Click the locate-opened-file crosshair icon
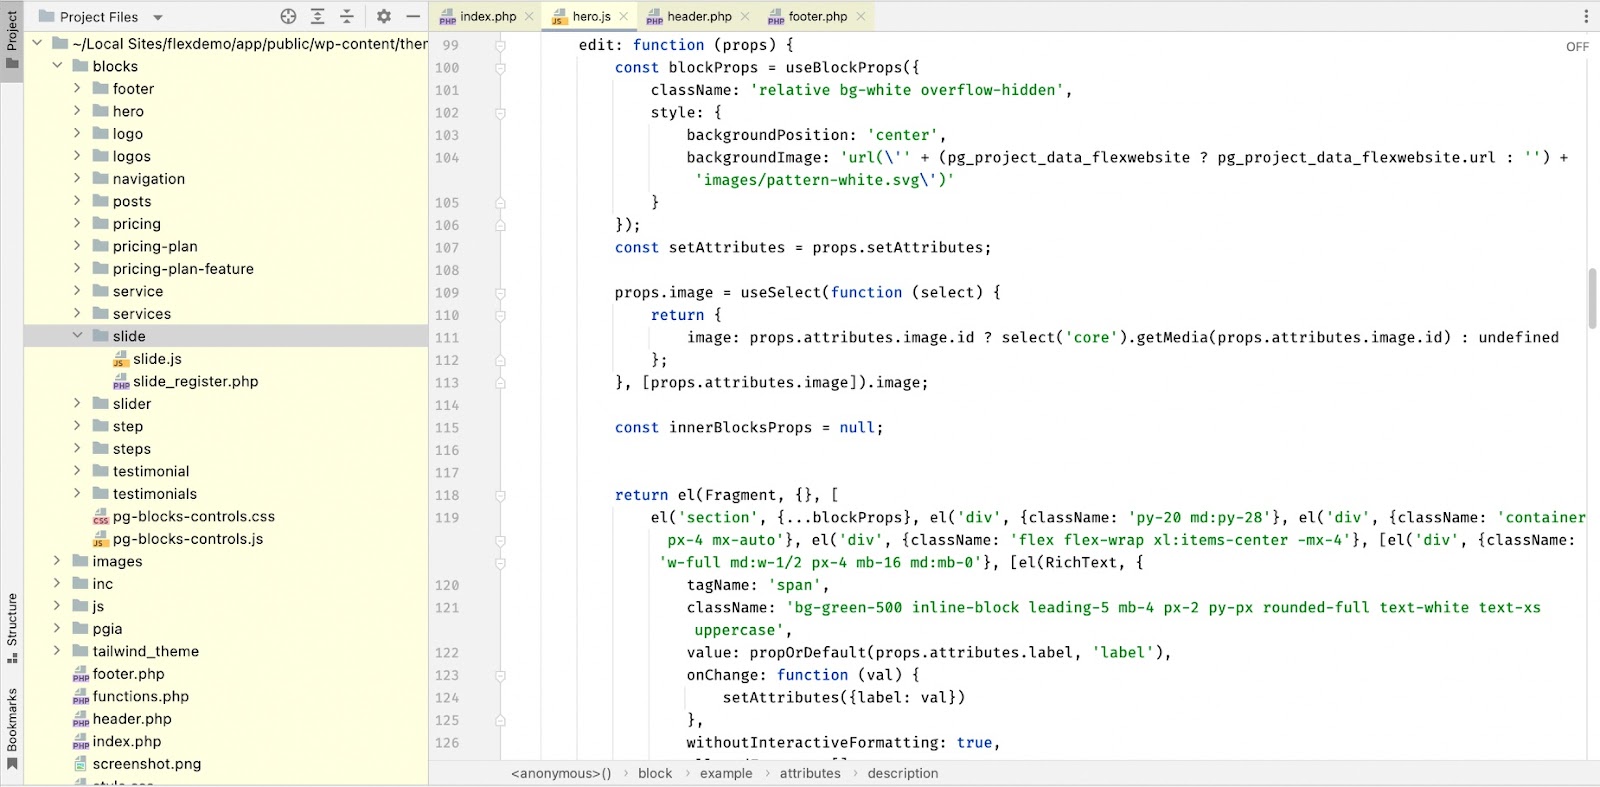Viewport: 1600px width, 787px height. tap(289, 16)
